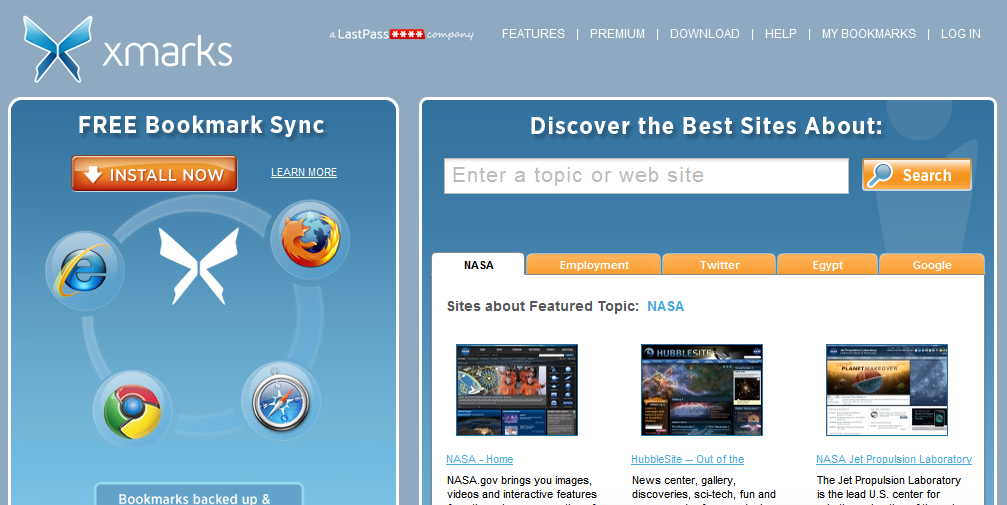This screenshot has height=505, width=1007.
Task: Follow the LEARN MORE link
Action: click(304, 172)
